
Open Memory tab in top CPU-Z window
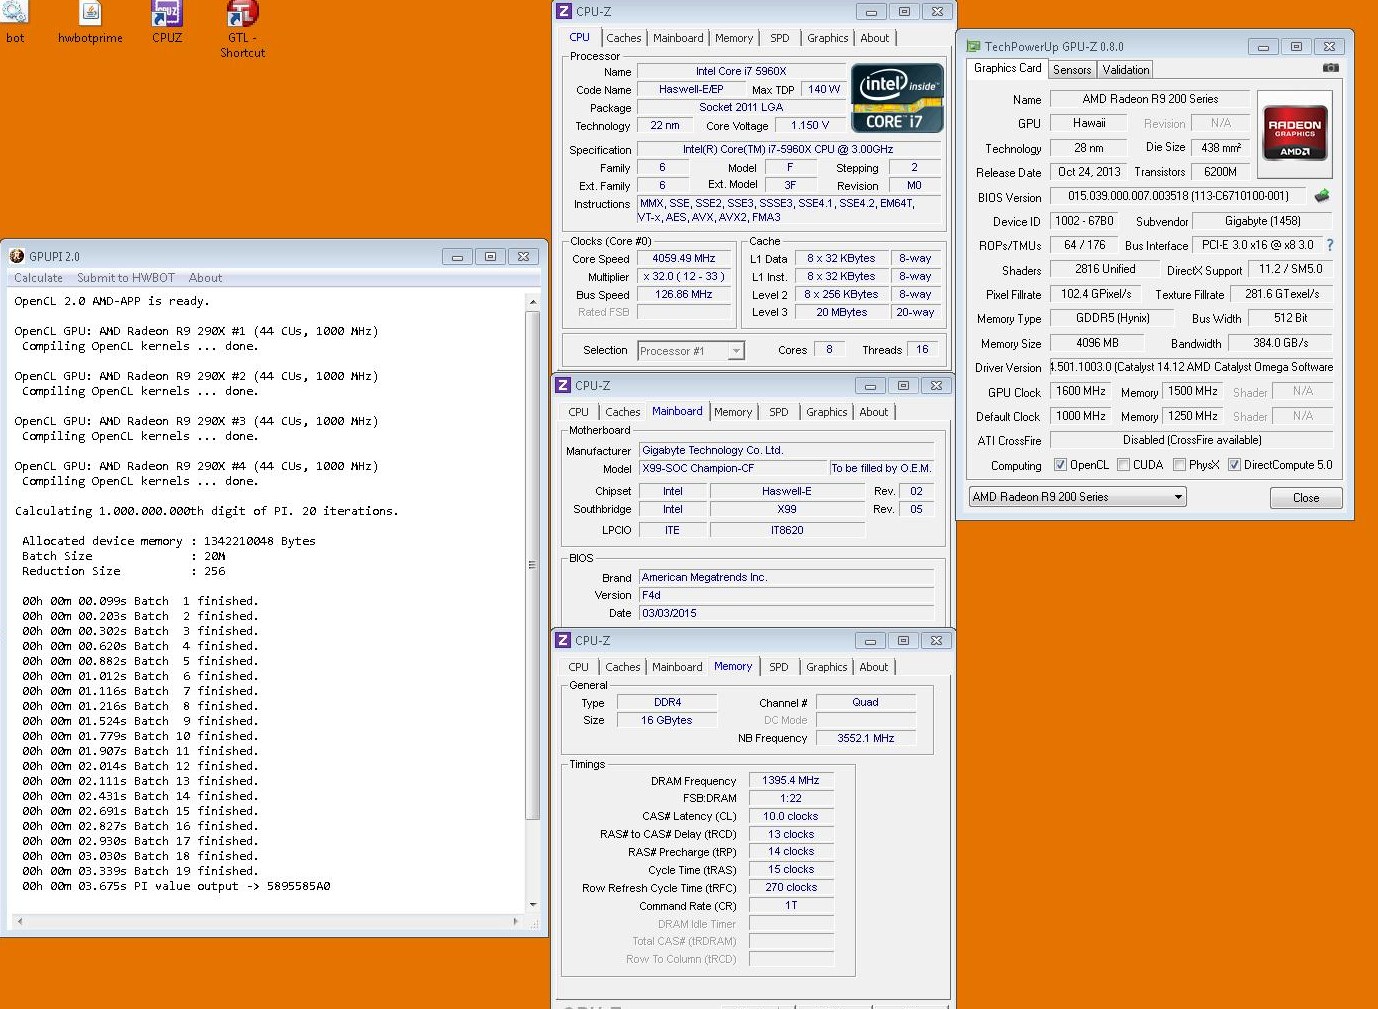(734, 38)
